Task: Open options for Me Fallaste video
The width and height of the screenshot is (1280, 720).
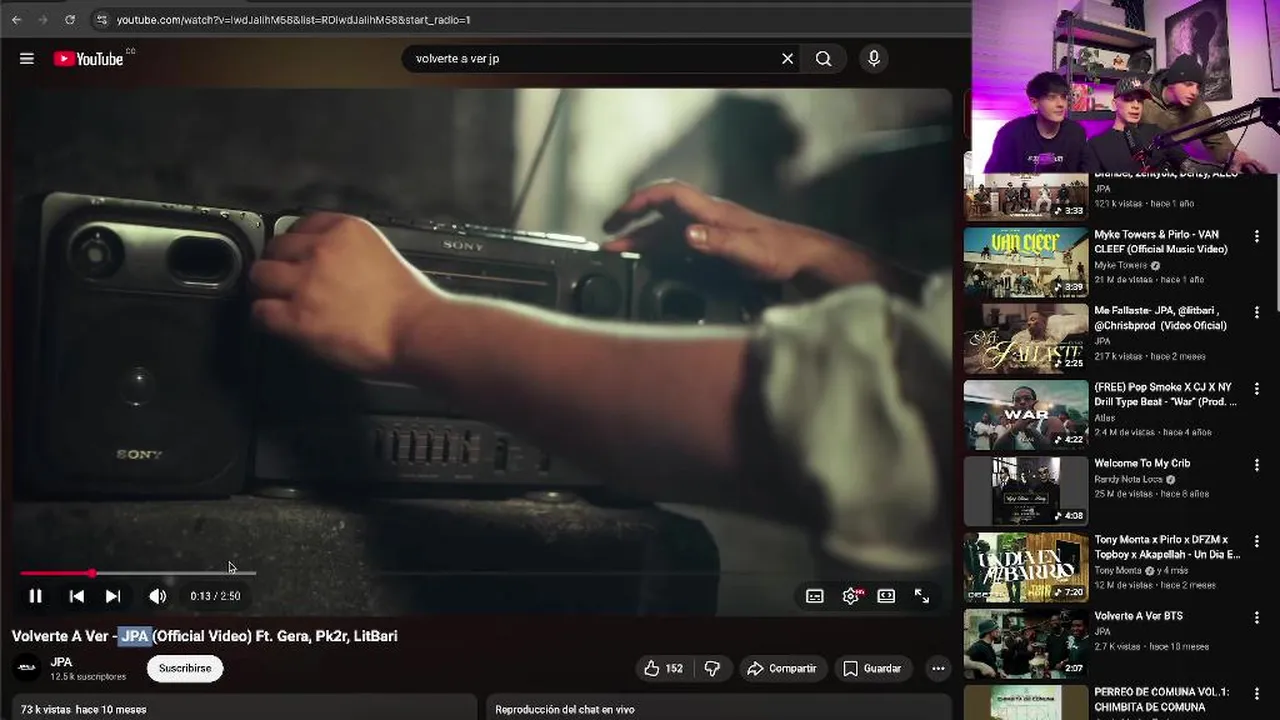Action: coord(1257,313)
